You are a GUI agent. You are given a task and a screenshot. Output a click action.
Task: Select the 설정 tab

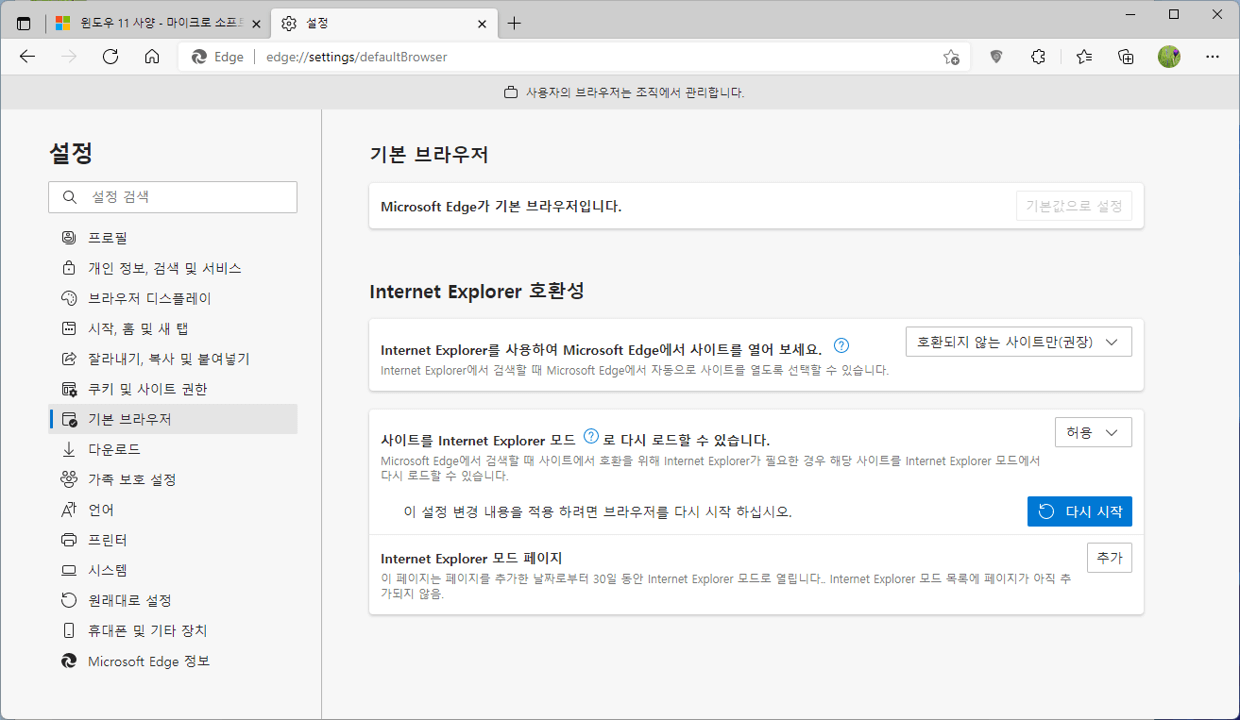tap(384, 23)
